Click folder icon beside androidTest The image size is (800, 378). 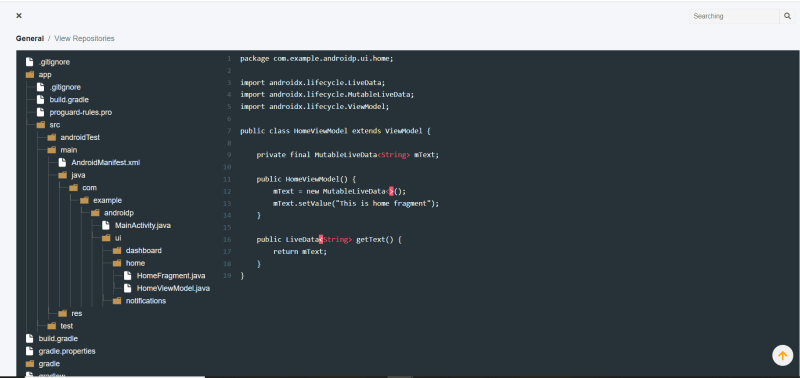pyautogui.click(x=52, y=137)
